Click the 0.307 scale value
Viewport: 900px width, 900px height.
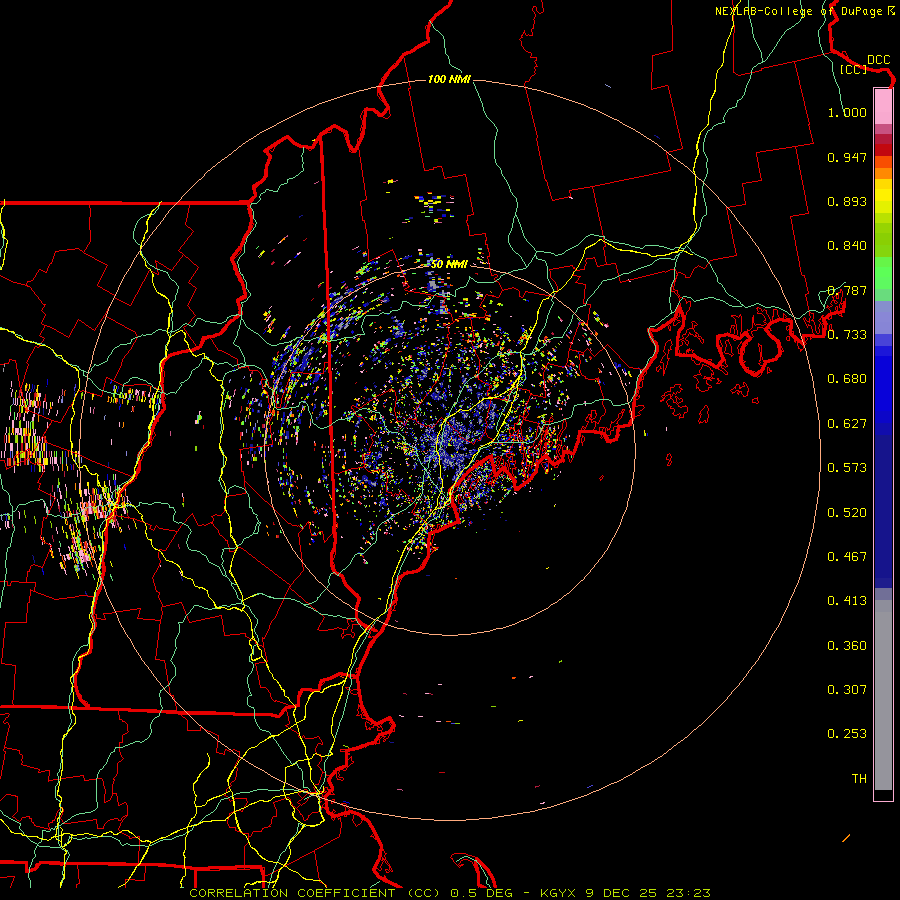click(847, 690)
